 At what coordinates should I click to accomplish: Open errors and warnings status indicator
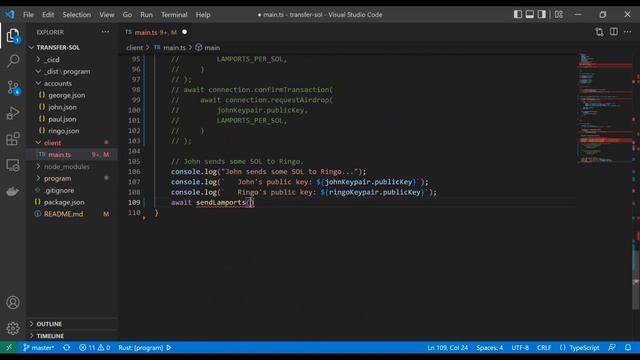[95, 348]
